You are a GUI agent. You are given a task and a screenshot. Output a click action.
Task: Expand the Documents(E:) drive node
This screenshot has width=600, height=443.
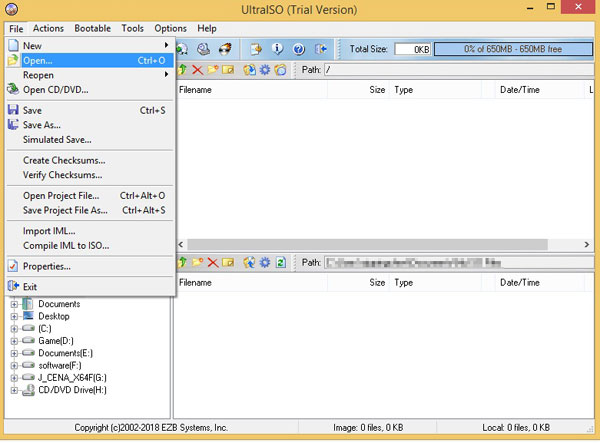(x=14, y=353)
